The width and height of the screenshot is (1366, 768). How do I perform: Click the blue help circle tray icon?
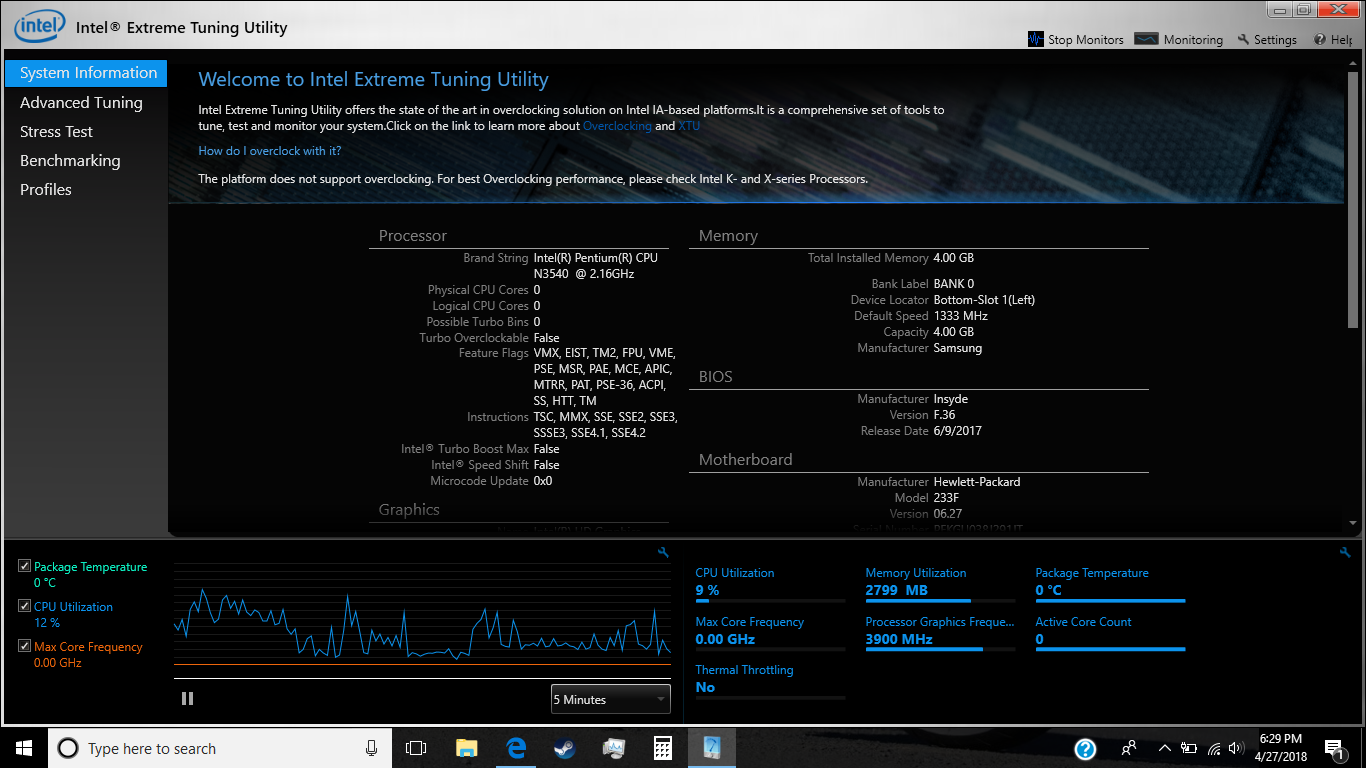click(x=1086, y=748)
